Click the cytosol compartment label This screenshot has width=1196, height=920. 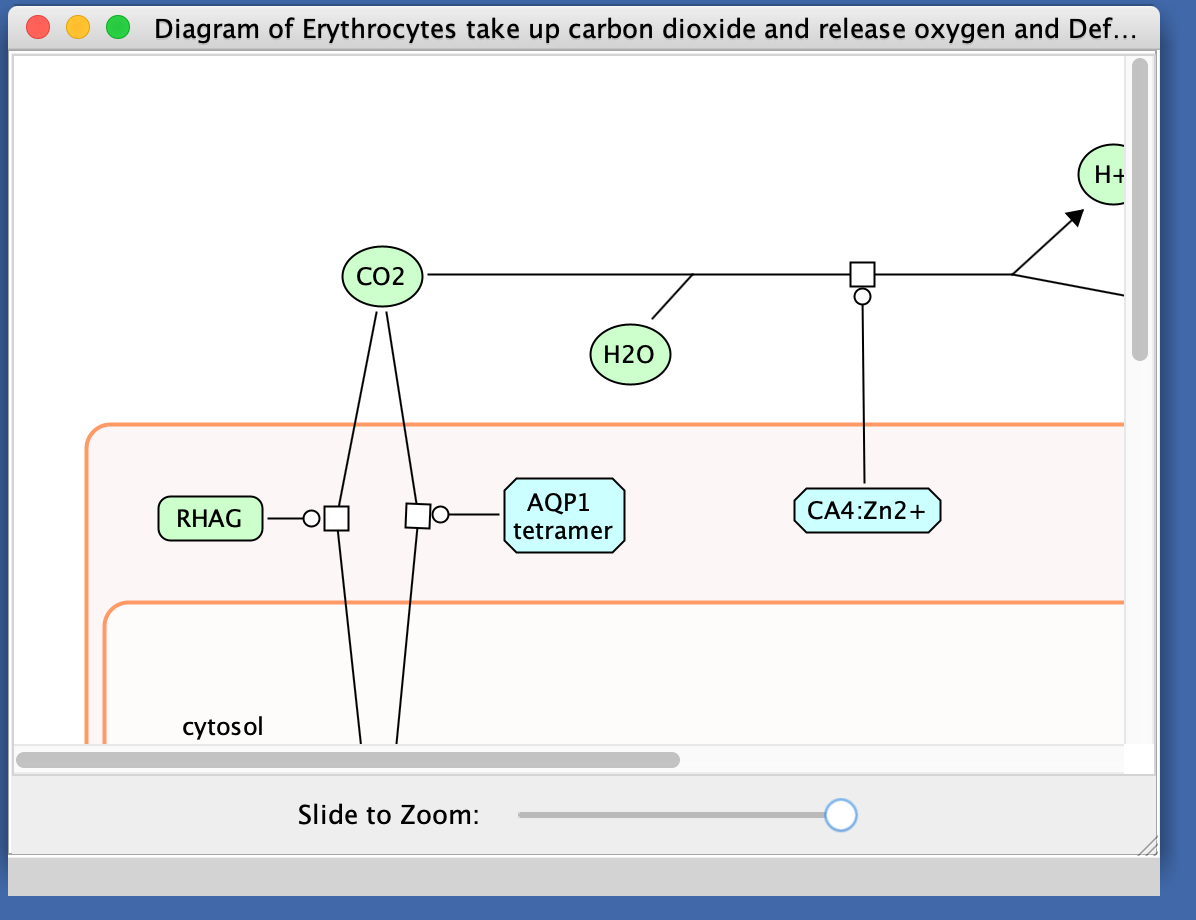(222, 727)
